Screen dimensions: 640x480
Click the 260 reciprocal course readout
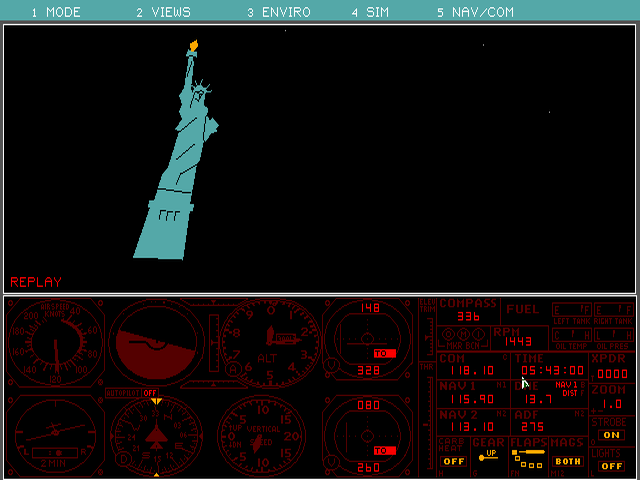coord(369,467)
